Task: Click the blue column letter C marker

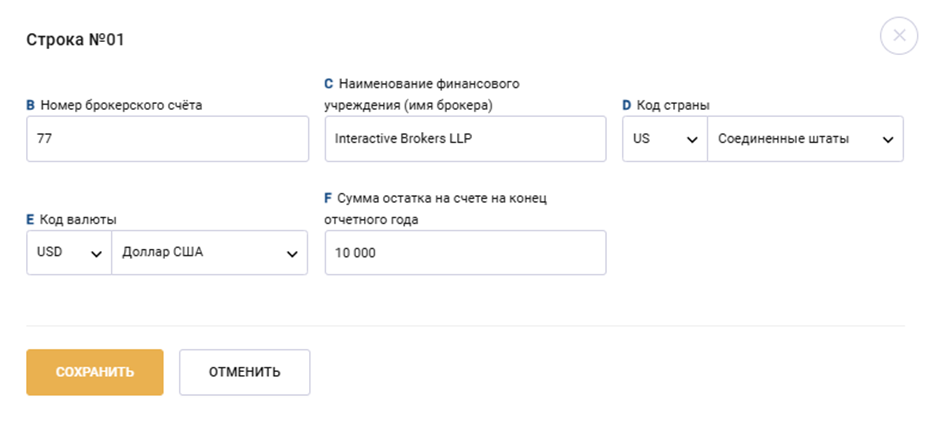Action: point(329,84)
